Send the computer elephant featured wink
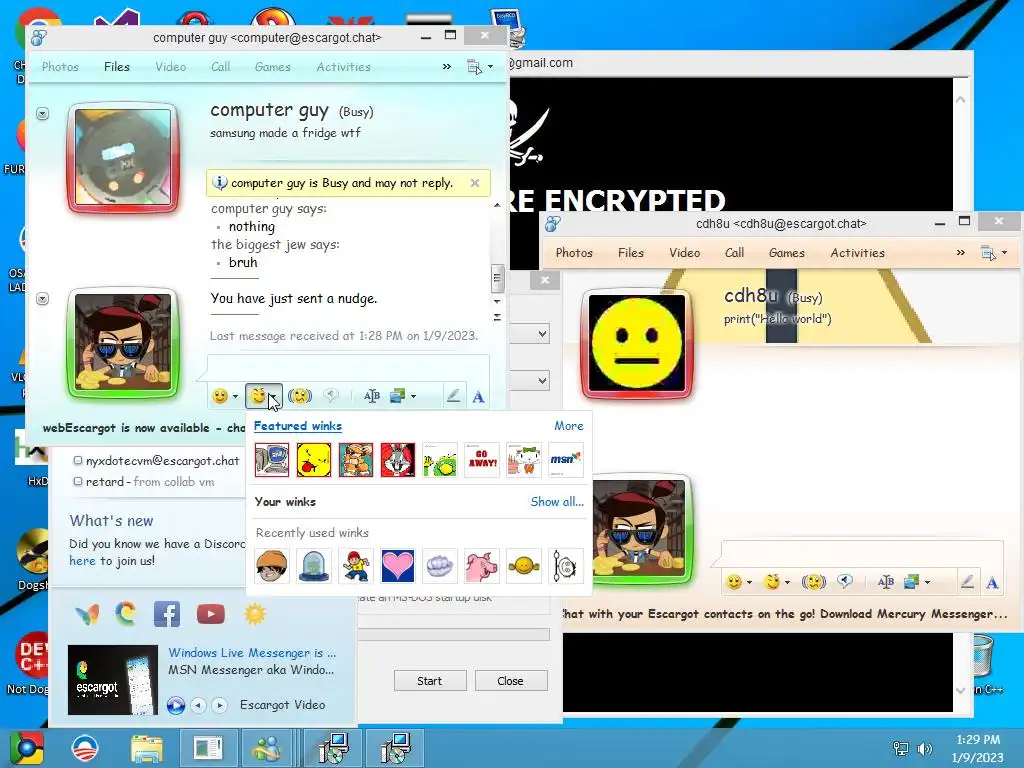Image resolution: width=1024 pixels, height=768 pixels. (272, 460)
